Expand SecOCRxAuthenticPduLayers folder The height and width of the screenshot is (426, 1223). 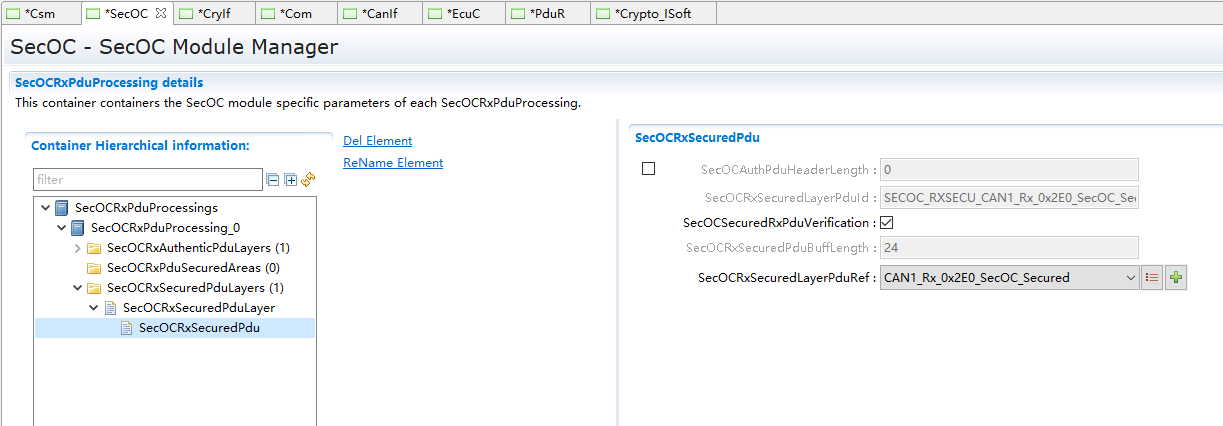pyautogui.click(x=78, y=248)
